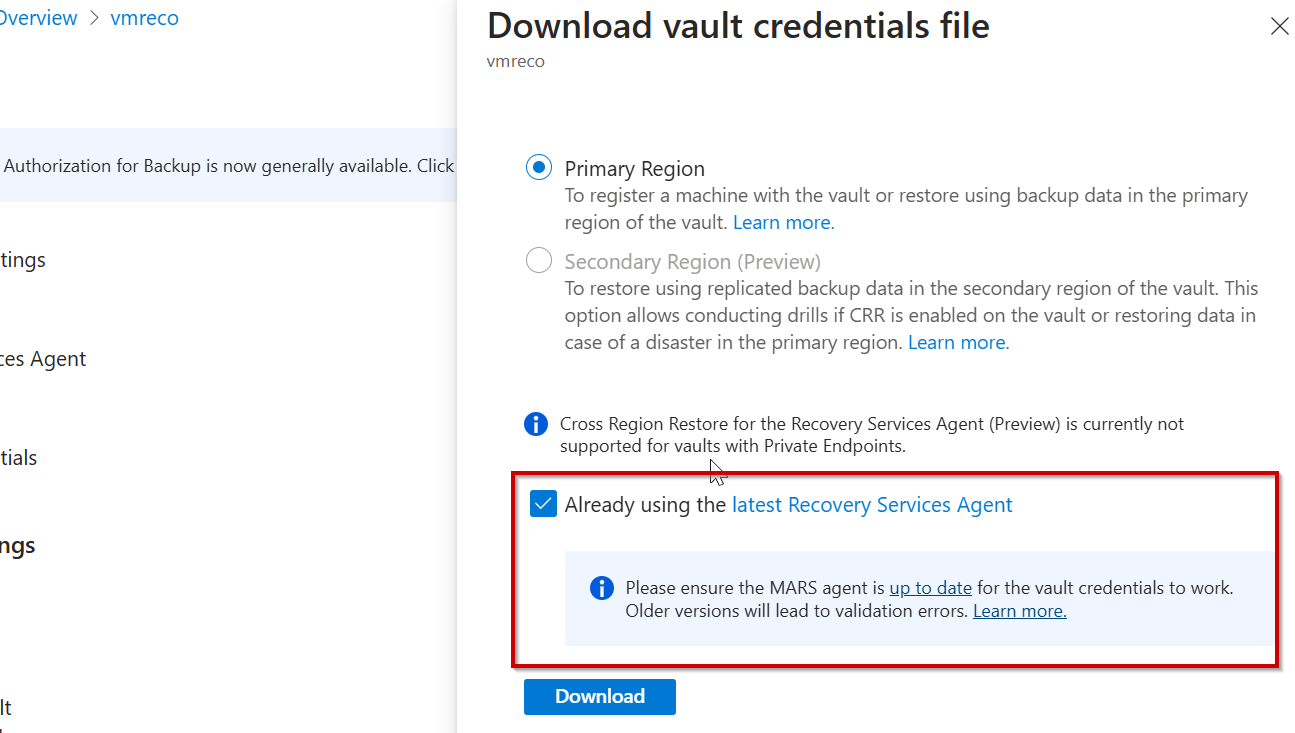
Task: Click Learn more under Secondary Region
Action: [958, 342]
